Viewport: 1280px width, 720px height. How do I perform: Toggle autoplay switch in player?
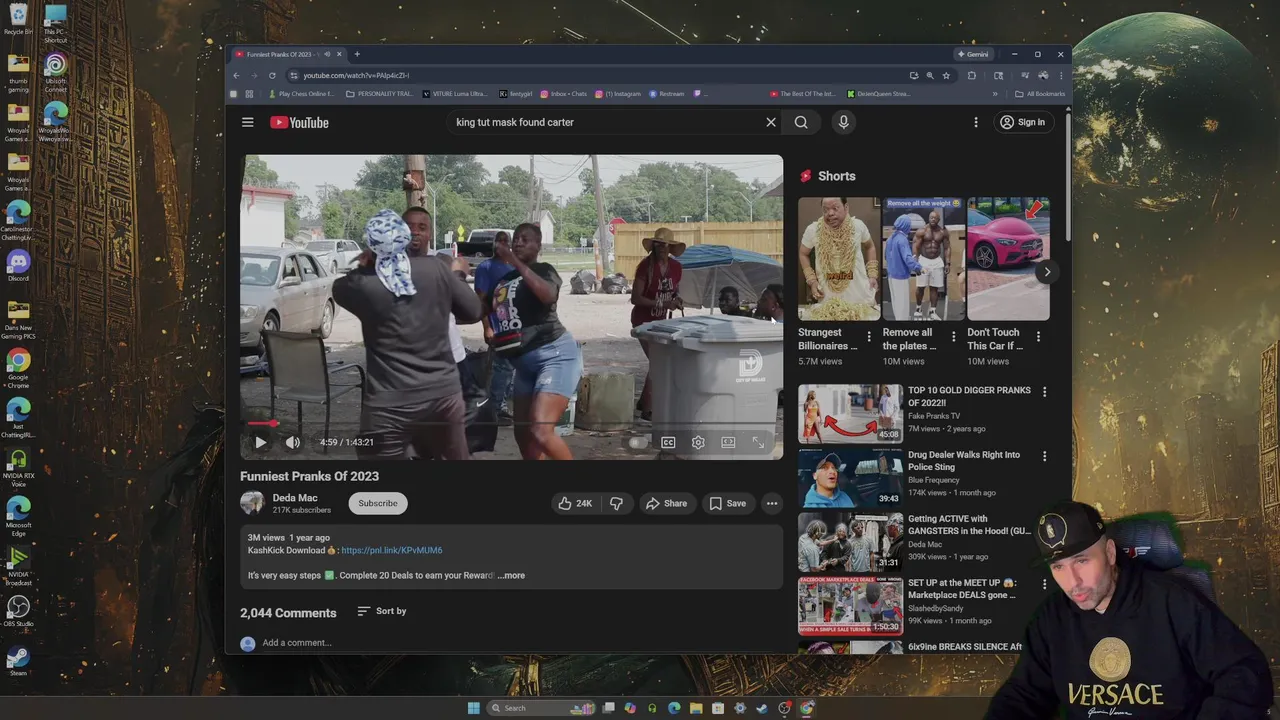(638, 442)
